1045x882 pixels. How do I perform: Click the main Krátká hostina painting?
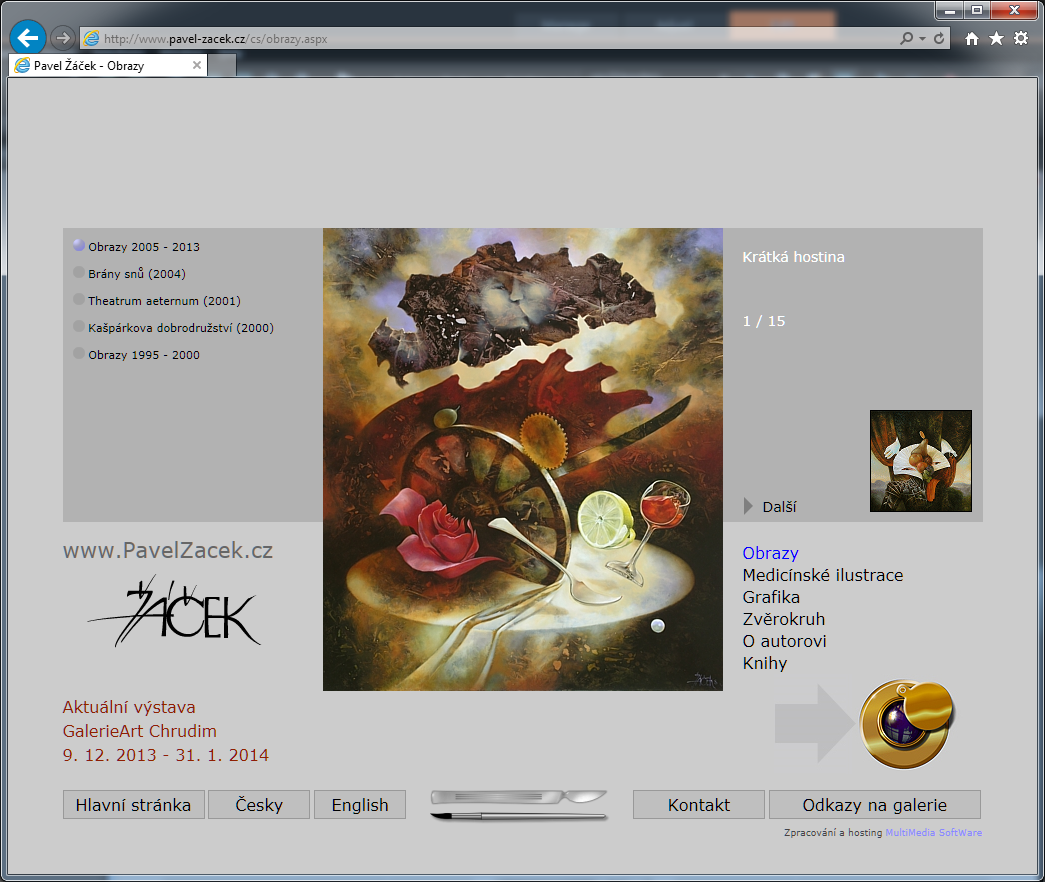pos(522,459)
